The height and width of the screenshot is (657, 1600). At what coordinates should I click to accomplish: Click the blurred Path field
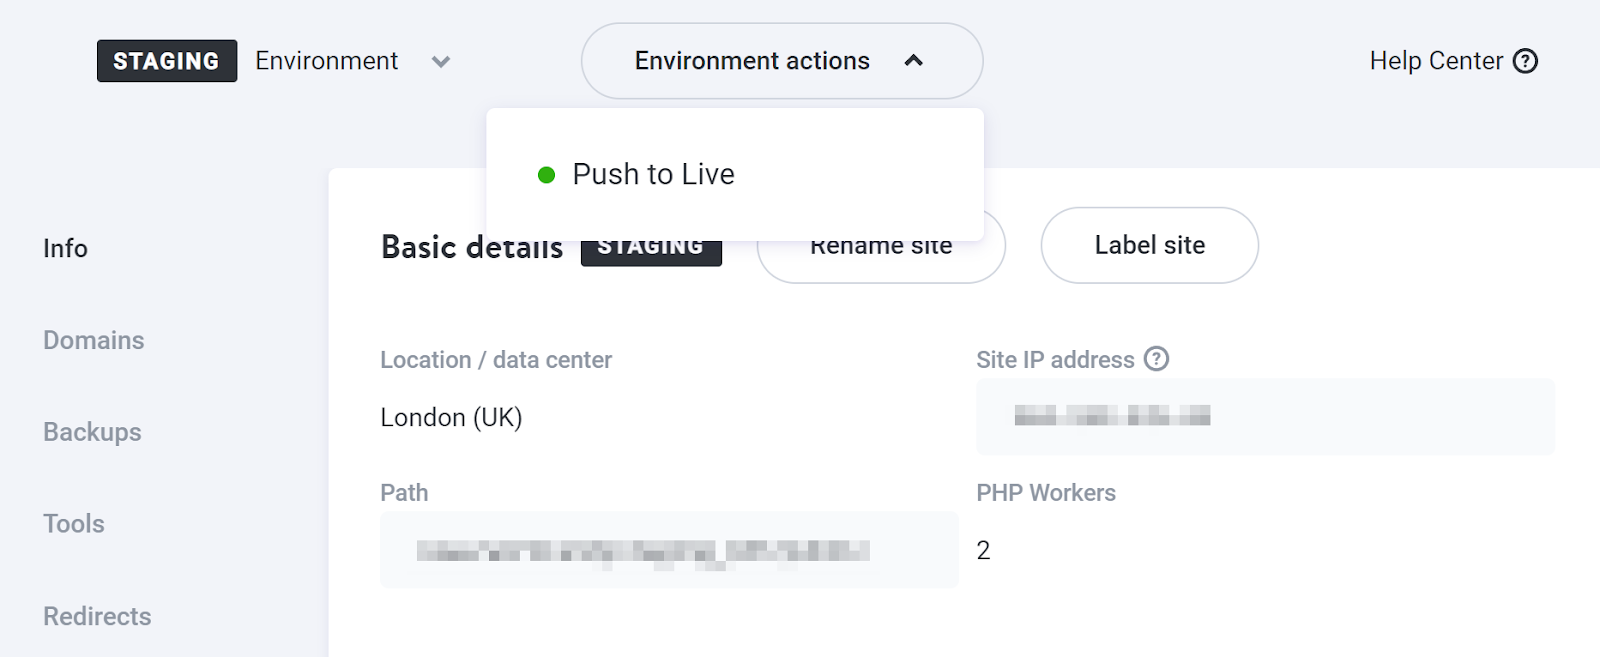(669, 550)
